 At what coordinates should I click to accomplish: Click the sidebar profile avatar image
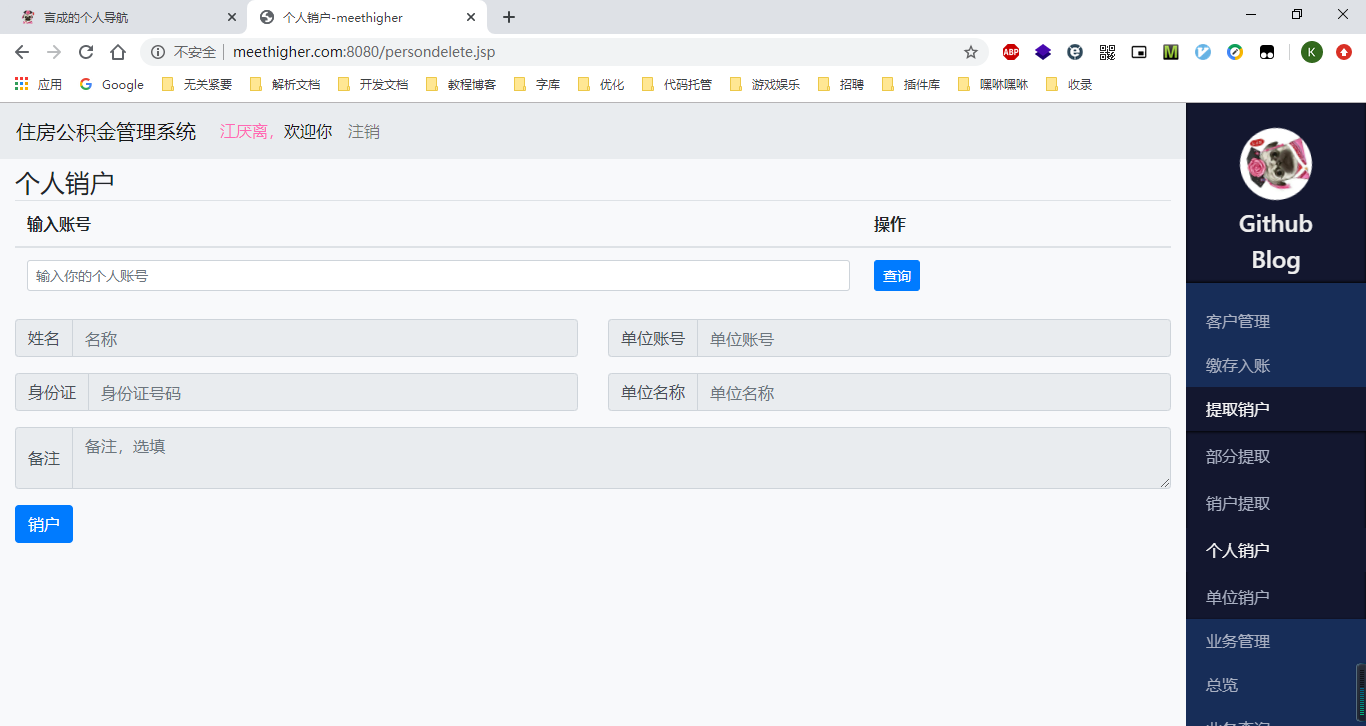coord(1276,164)
